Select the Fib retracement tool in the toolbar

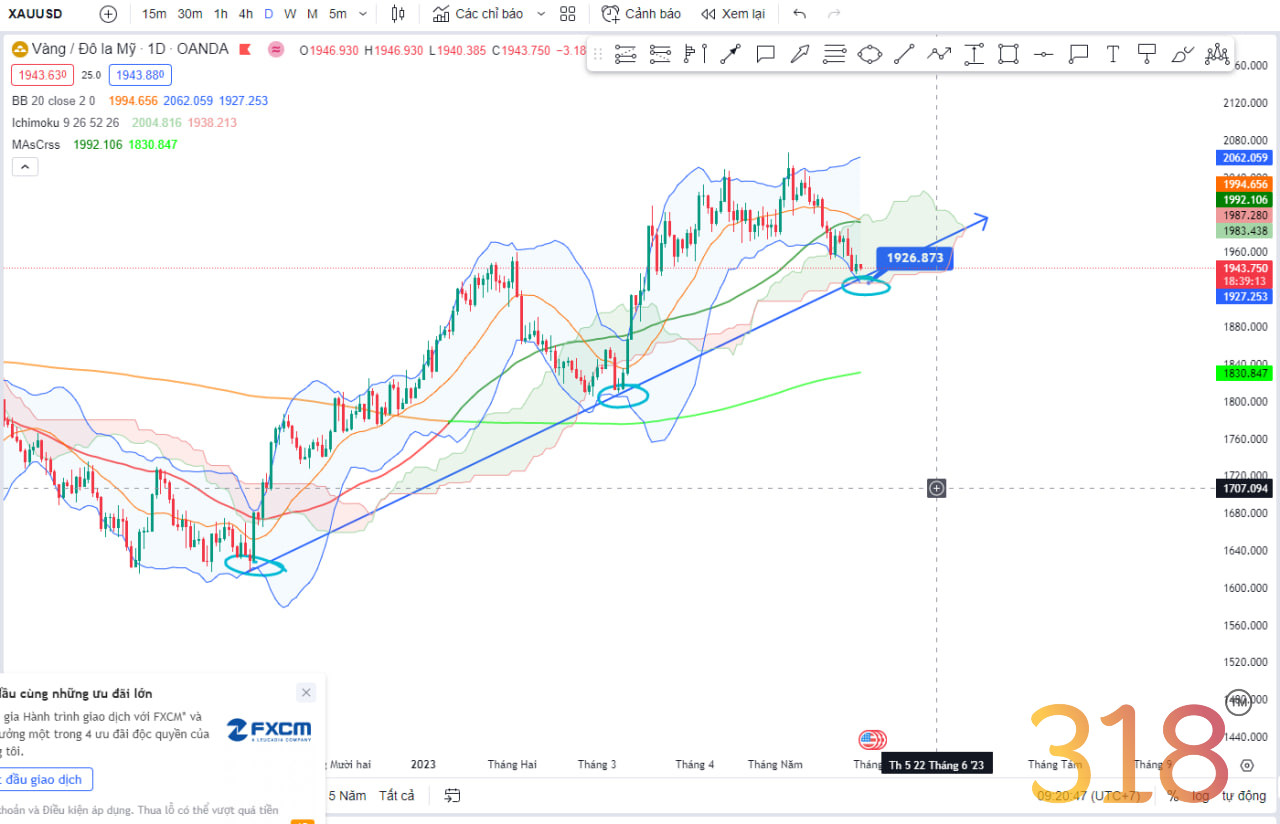pos(626,54)
